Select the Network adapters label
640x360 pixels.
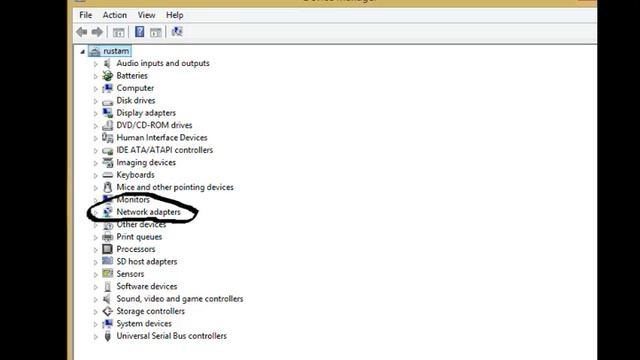[x=148, y=212]
